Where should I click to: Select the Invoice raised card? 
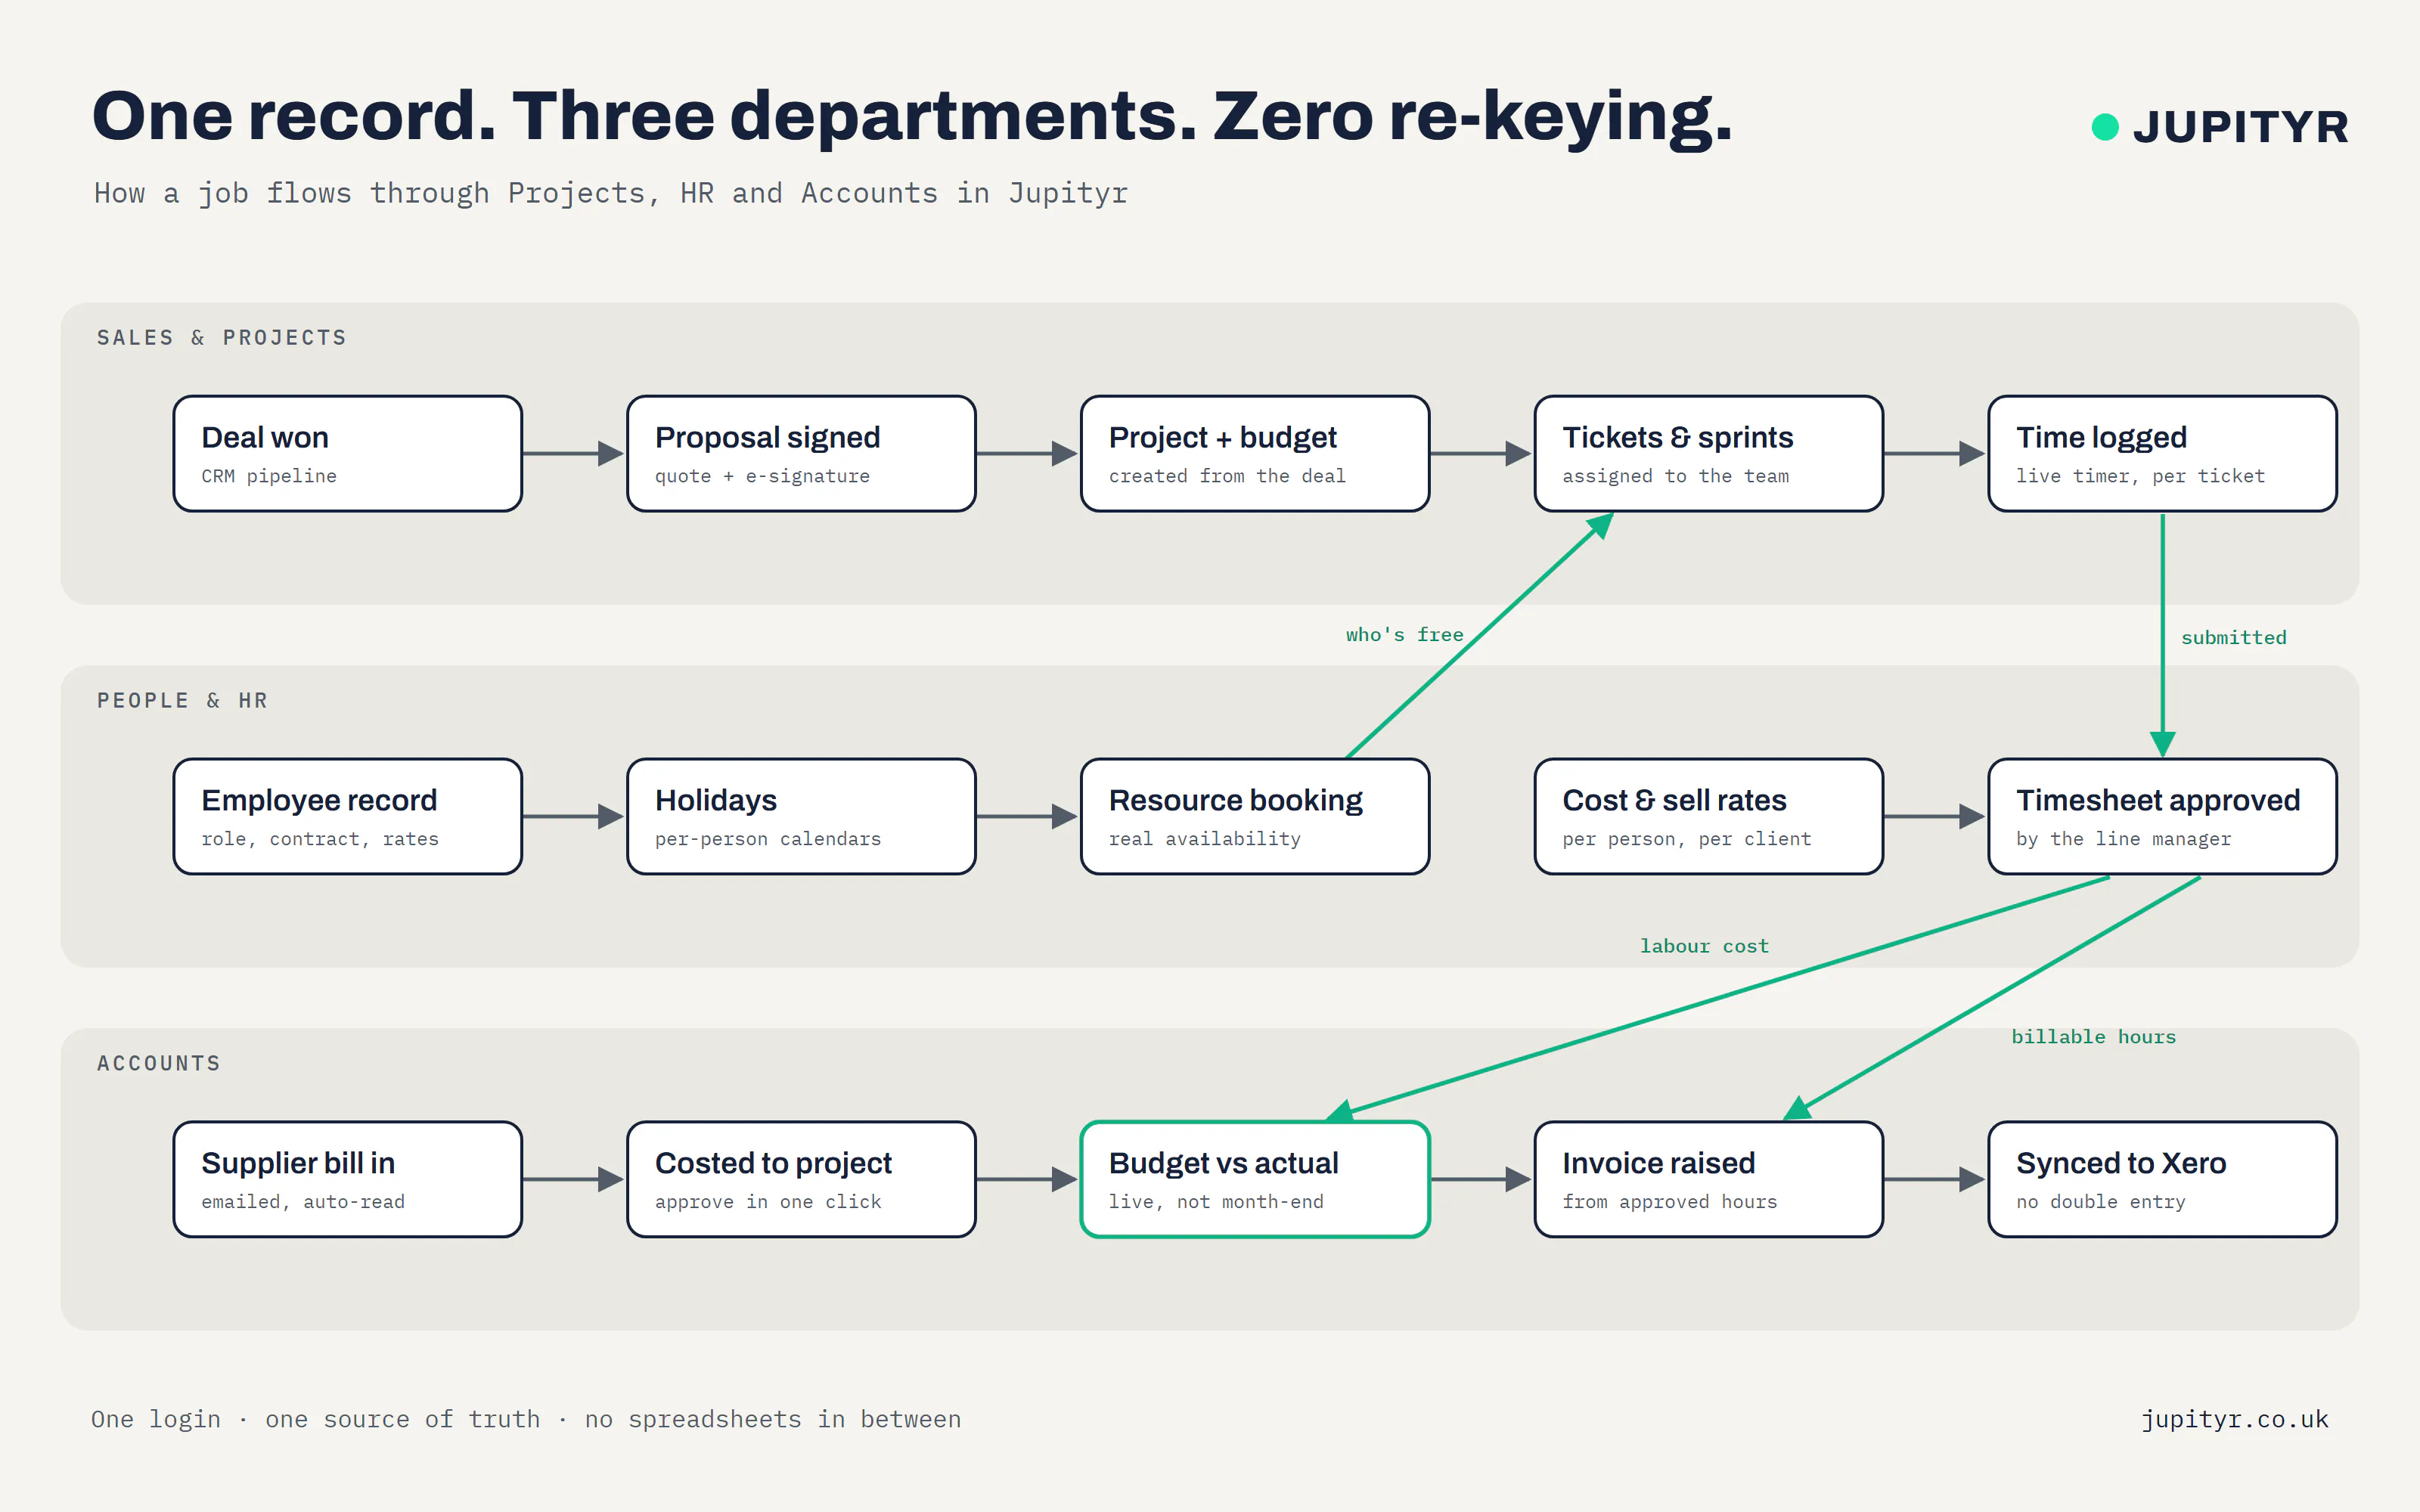click(1709, 1180)
